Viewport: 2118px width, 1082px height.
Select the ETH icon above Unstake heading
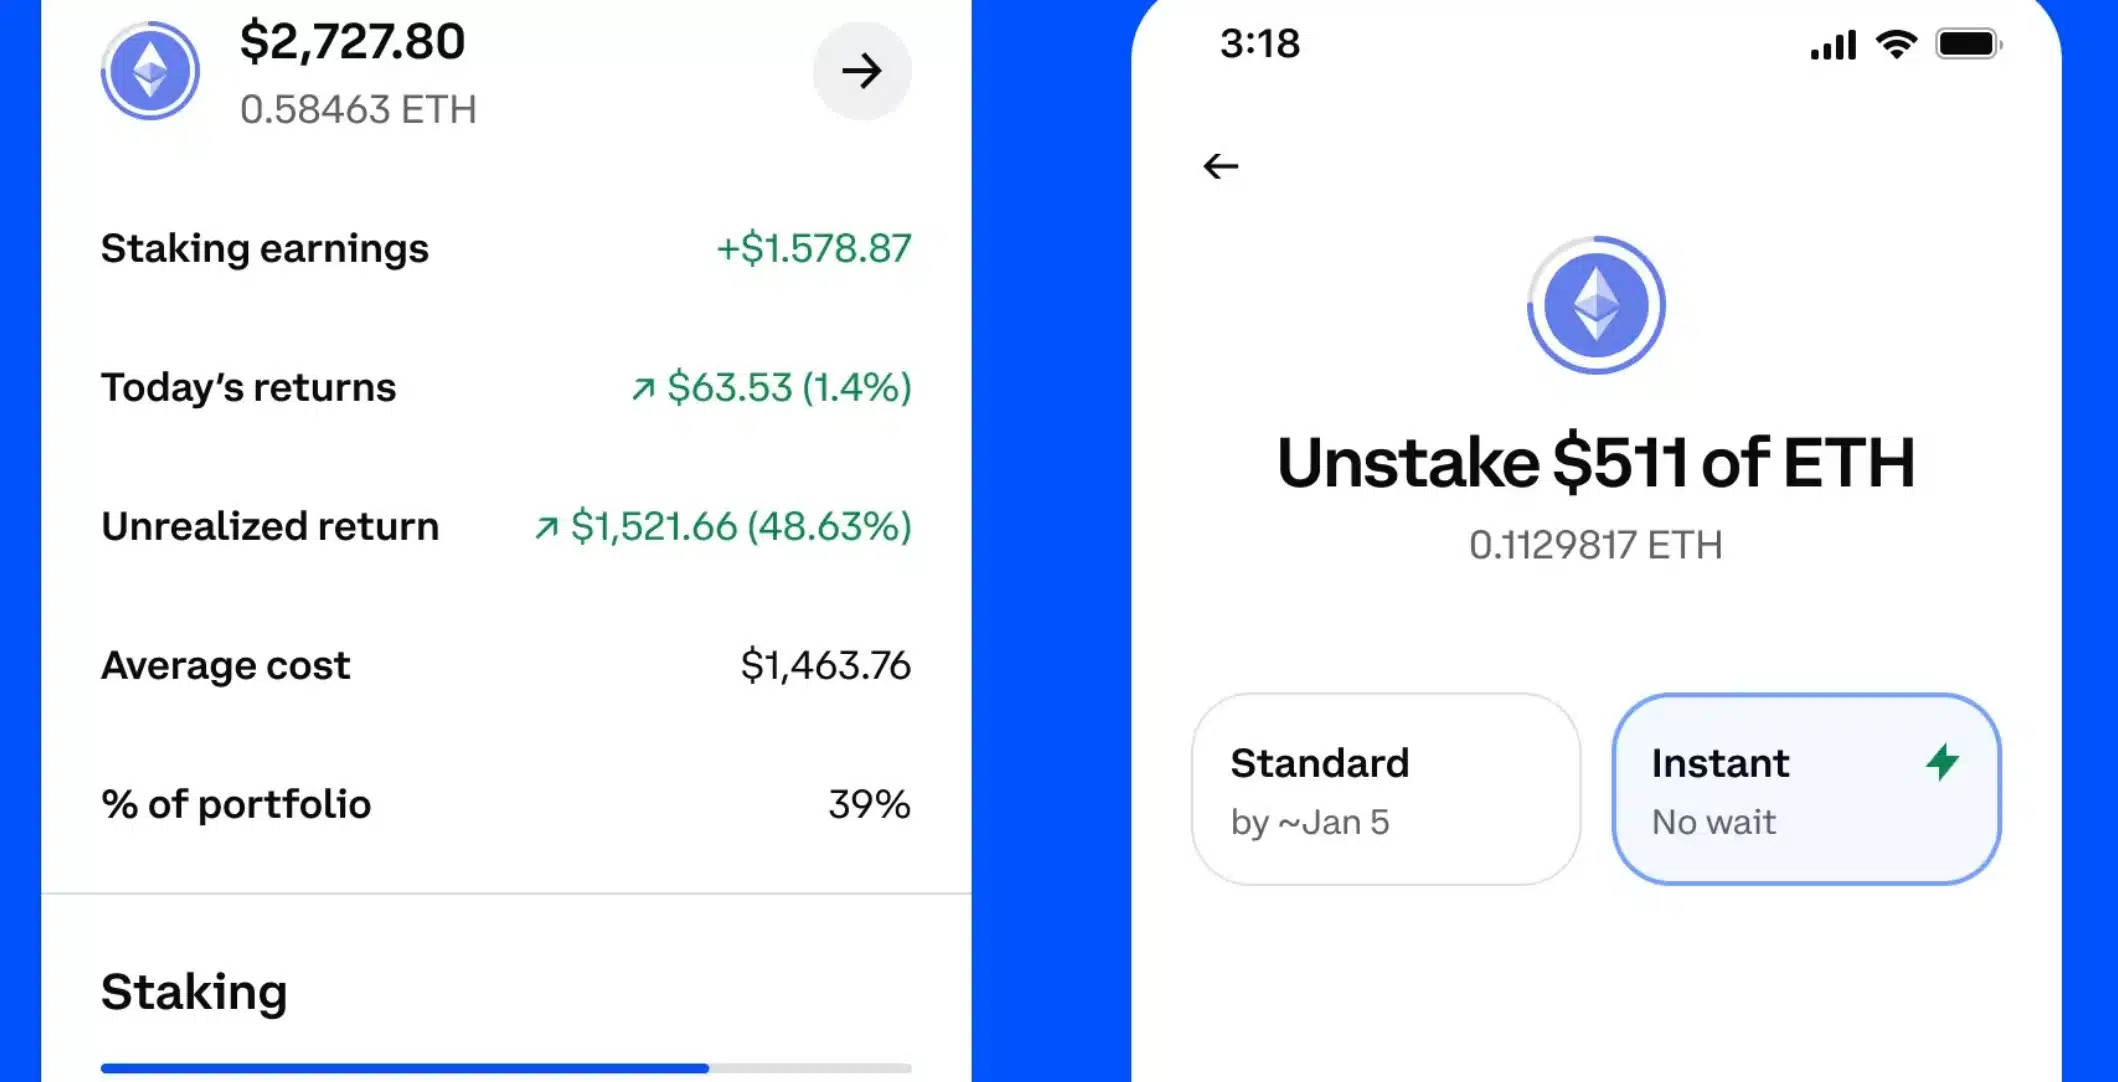tap(1594, 307)
